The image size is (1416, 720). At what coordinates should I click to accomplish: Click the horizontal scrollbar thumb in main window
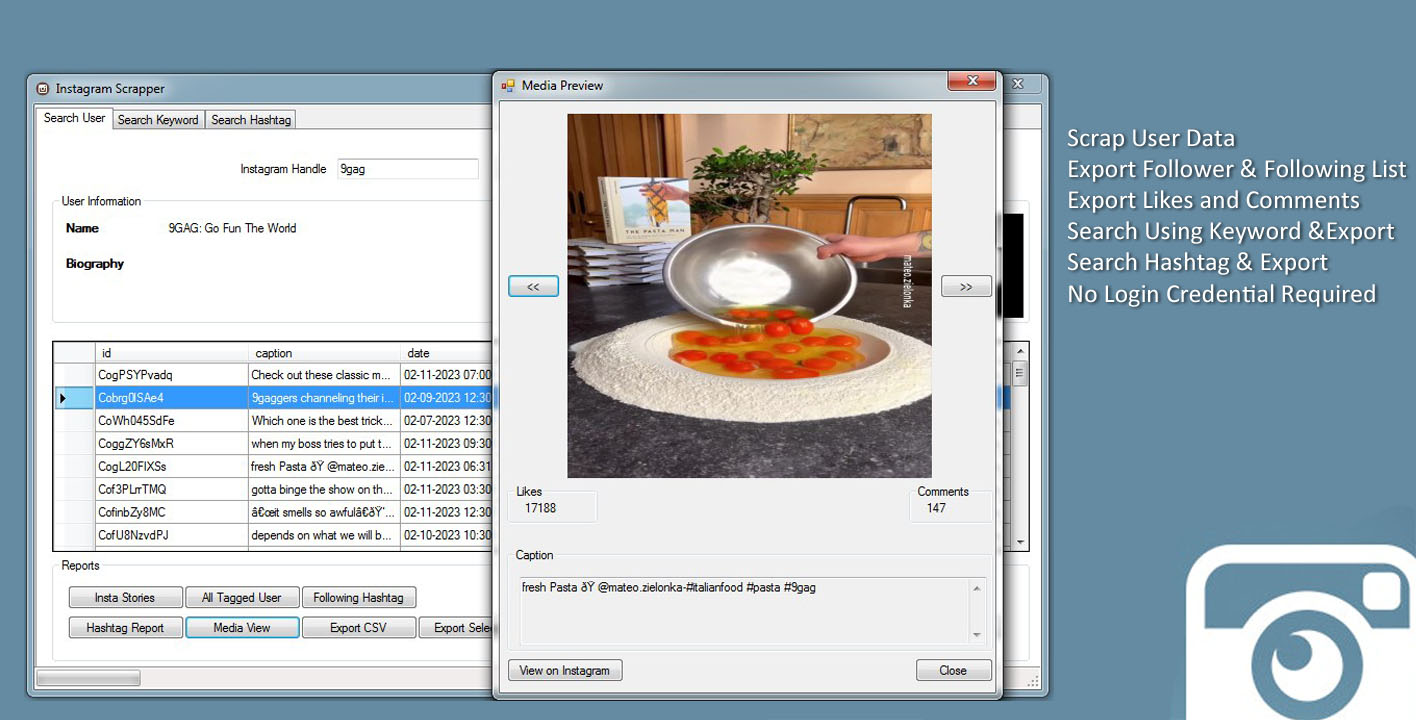(88, 678)
